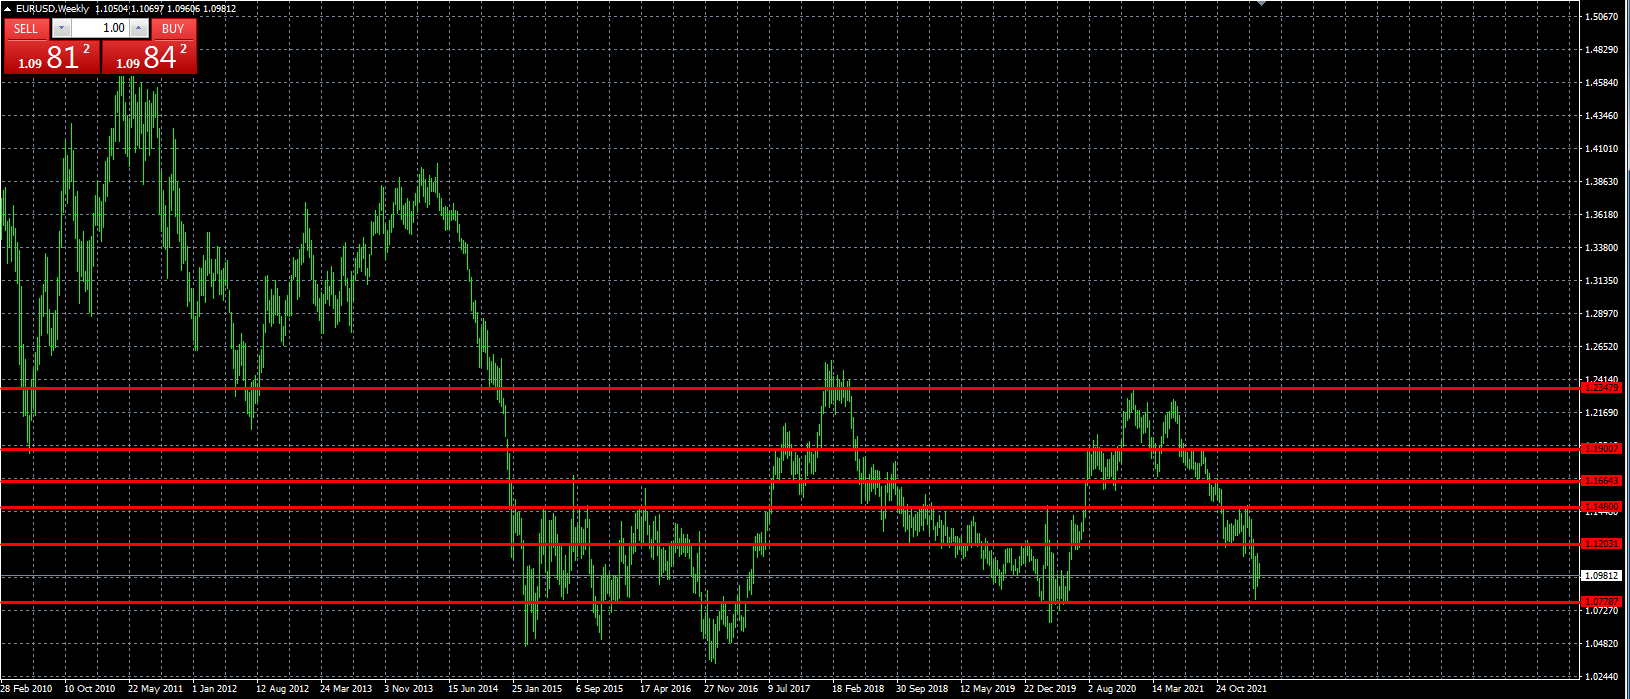Screen dimensions: 1630x699
Task: Click the 1.45840 price scale label
Action: click(1602, 83)
